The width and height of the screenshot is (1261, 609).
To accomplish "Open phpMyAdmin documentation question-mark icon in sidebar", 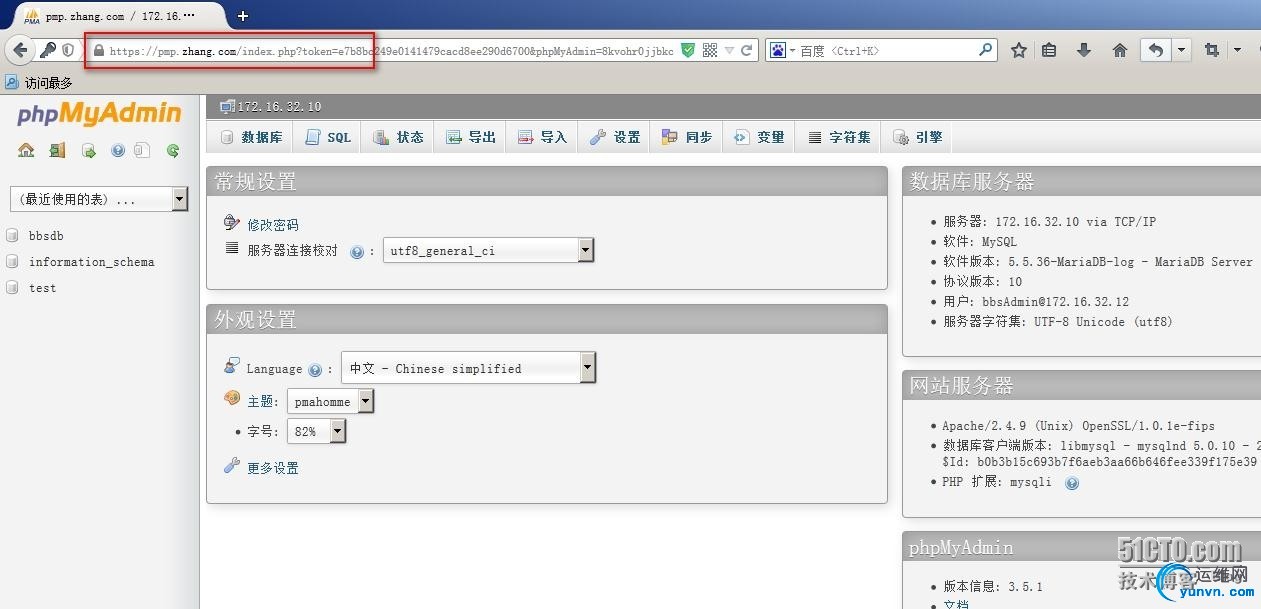I will (x=118, y=151).
